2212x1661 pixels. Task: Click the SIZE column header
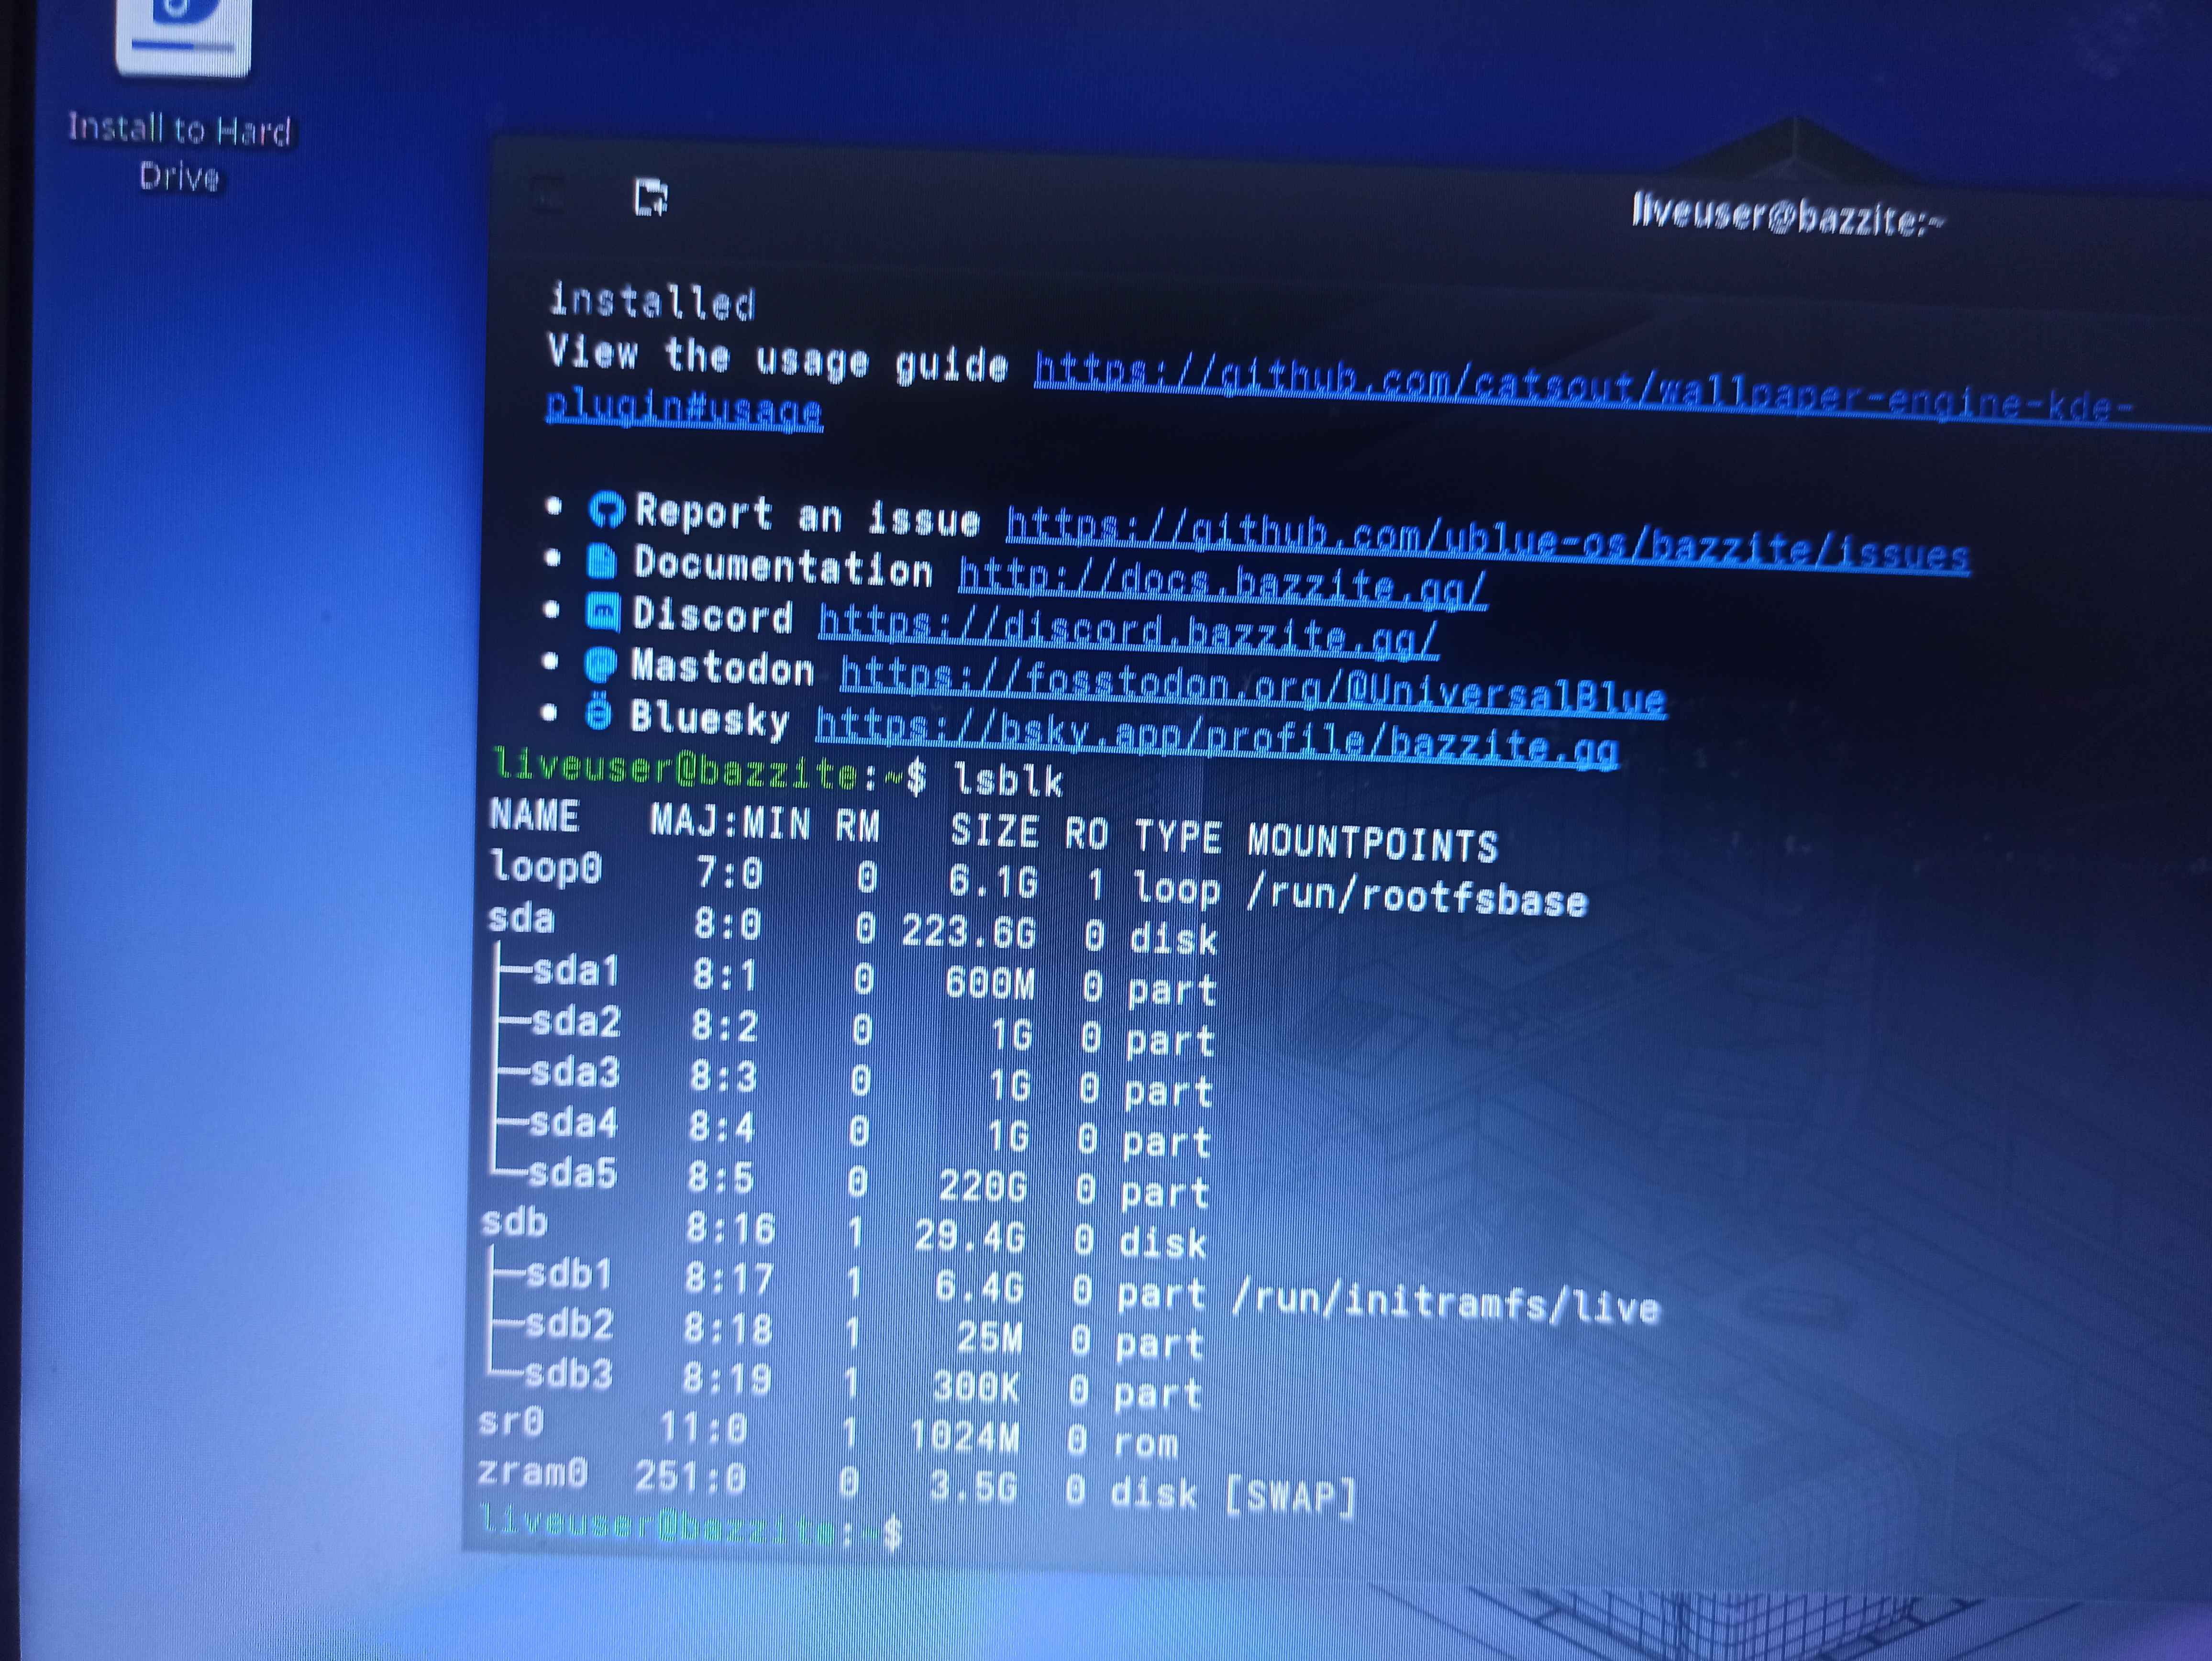pos(994,830)
